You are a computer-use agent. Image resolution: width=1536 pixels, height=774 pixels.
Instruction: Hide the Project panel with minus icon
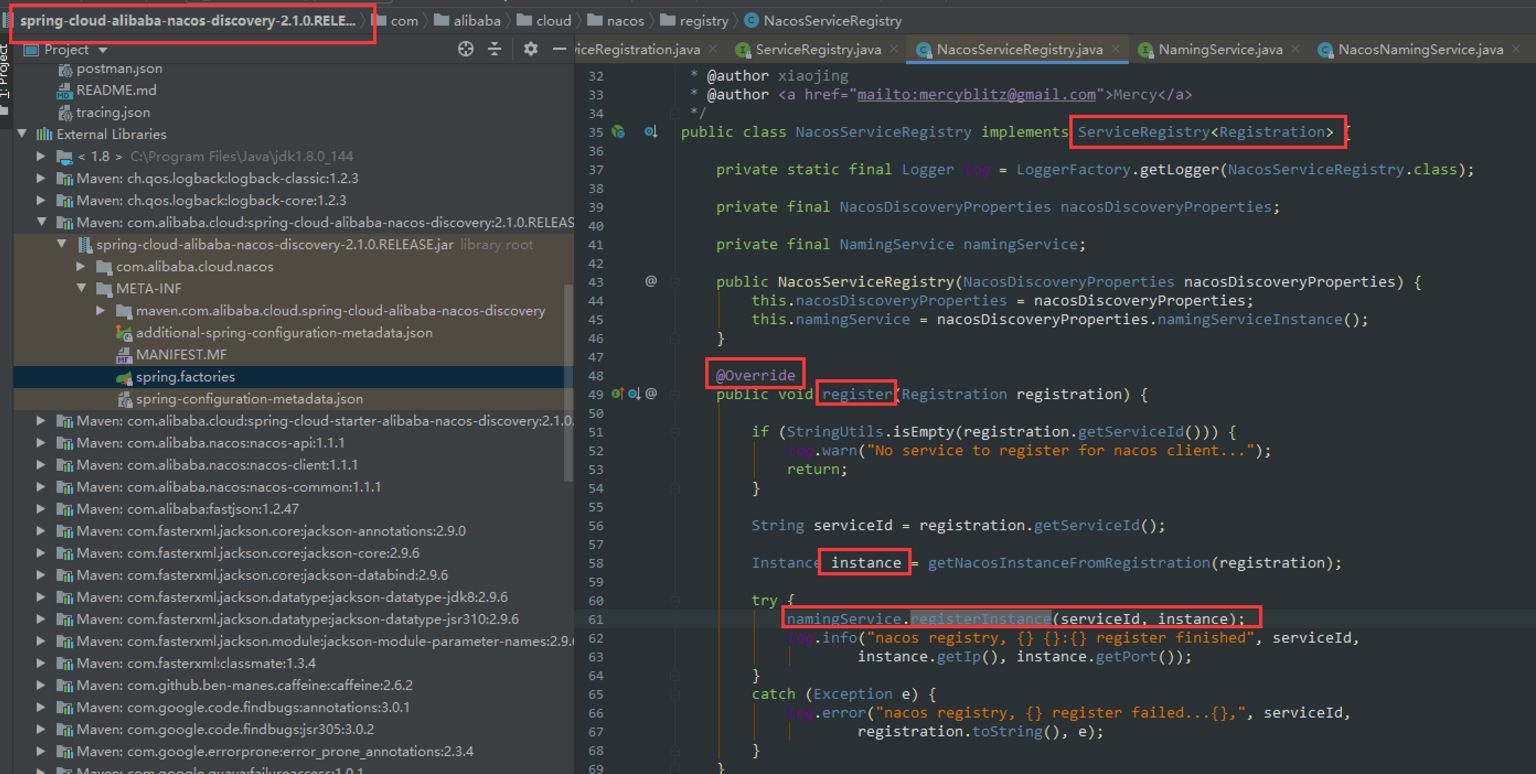(559, 49)
